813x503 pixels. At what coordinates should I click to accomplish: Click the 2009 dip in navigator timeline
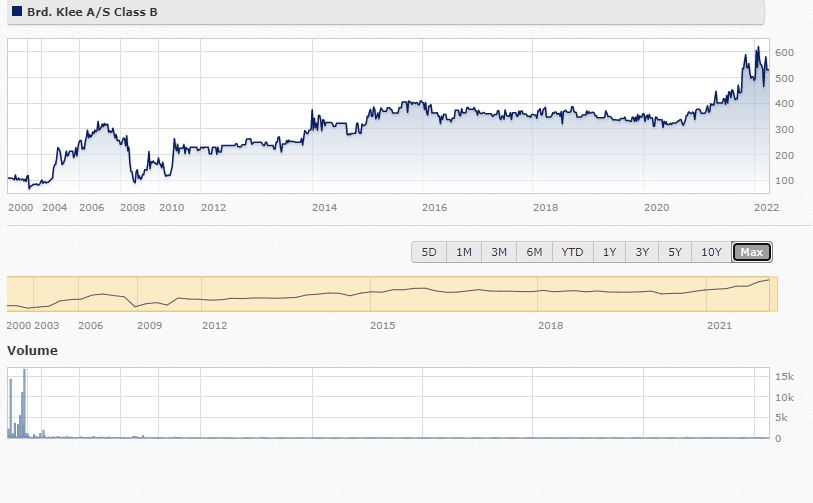136,304
